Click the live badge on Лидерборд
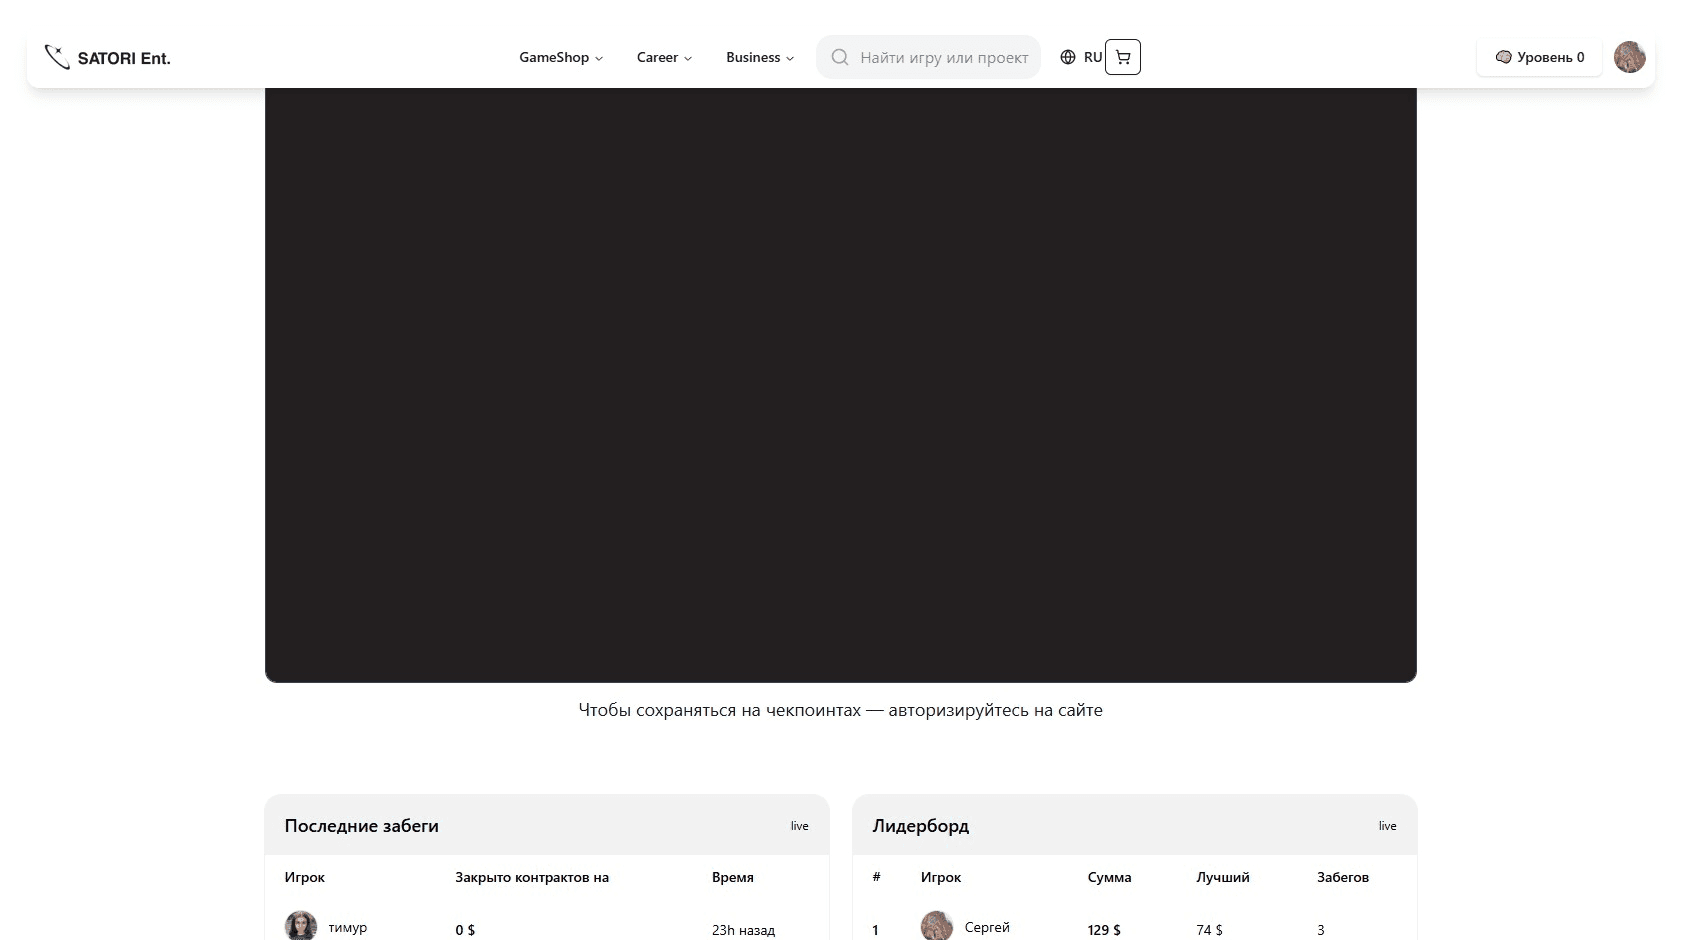Screen dimensions: 1691x940 tap(1387, 825)
